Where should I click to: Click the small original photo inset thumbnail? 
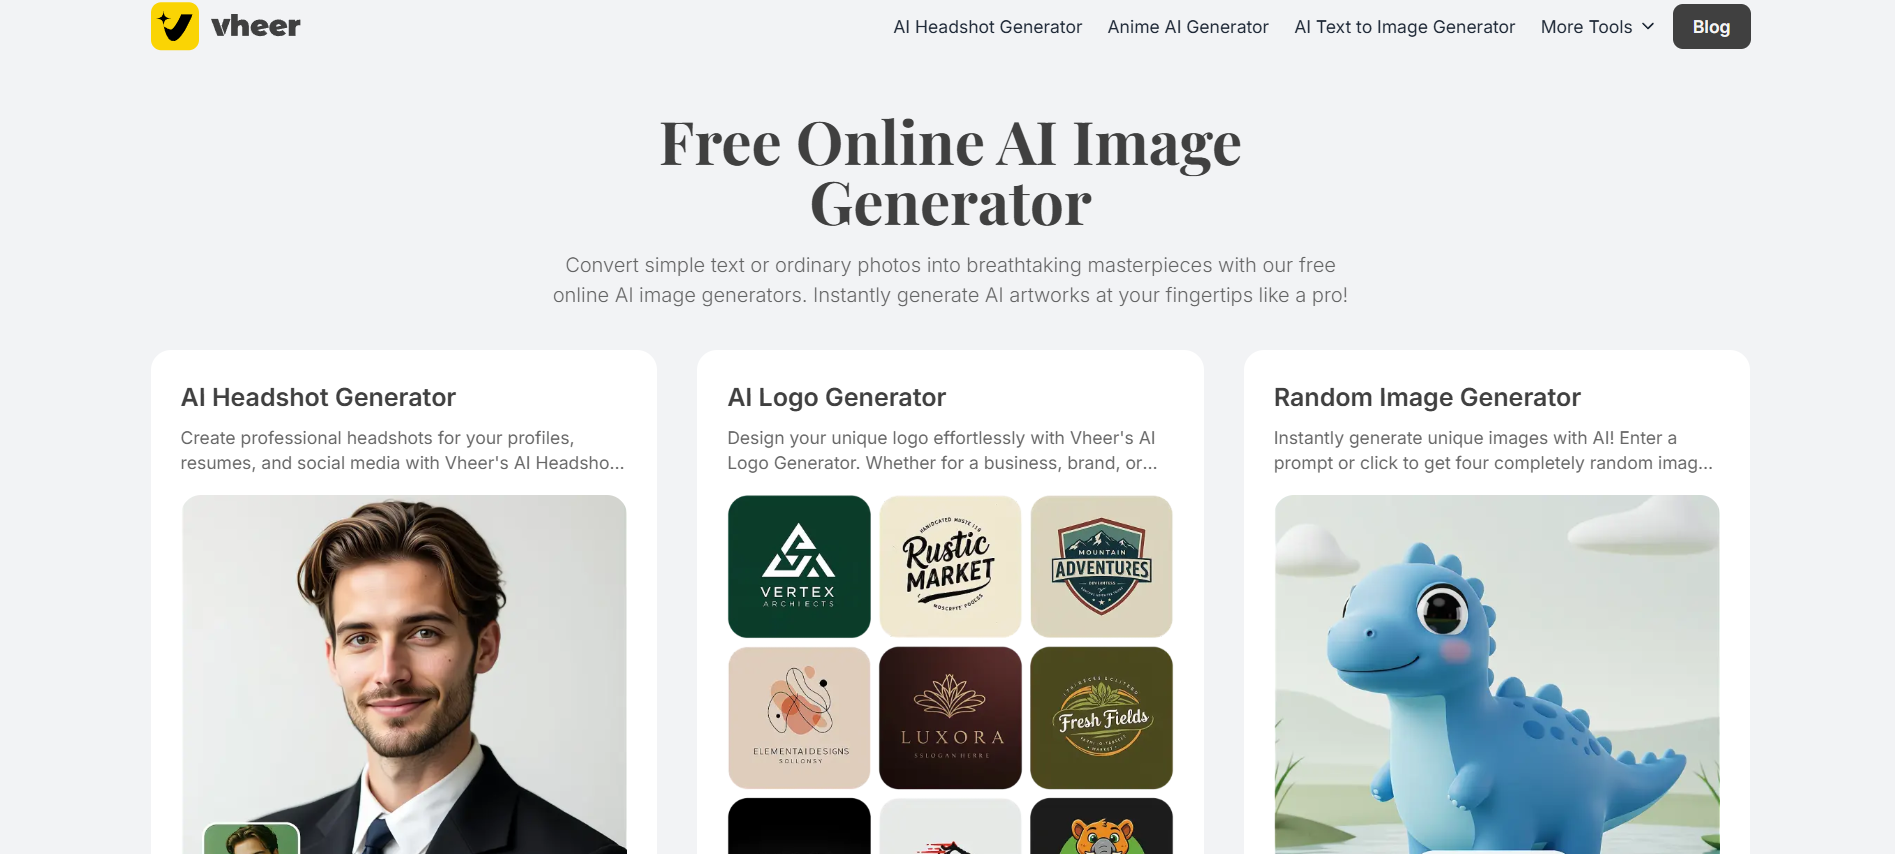[x=251, y=839]
